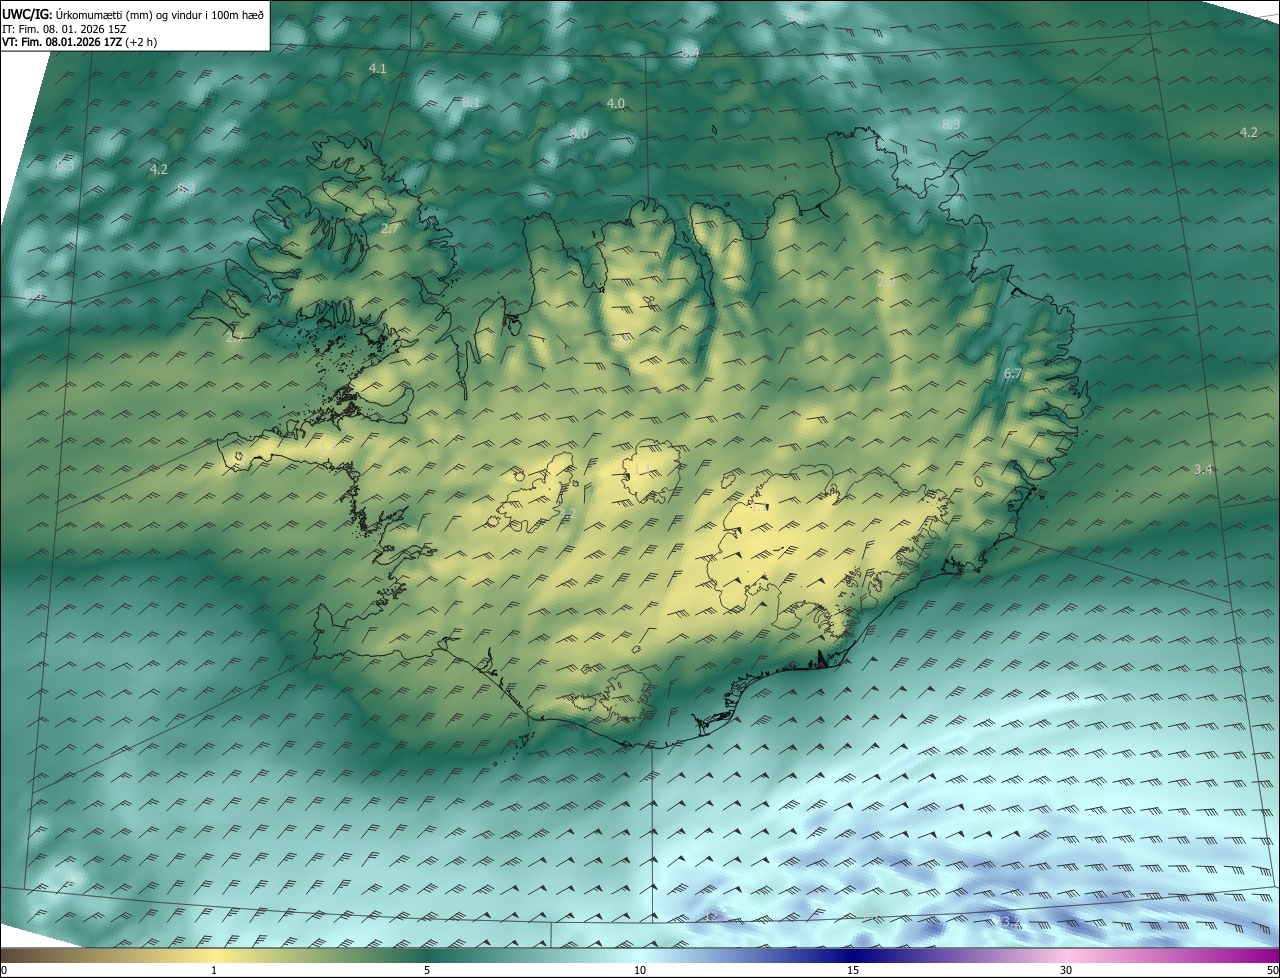
Task: Click the color legend tick label "5"
Action: point(427,970)
